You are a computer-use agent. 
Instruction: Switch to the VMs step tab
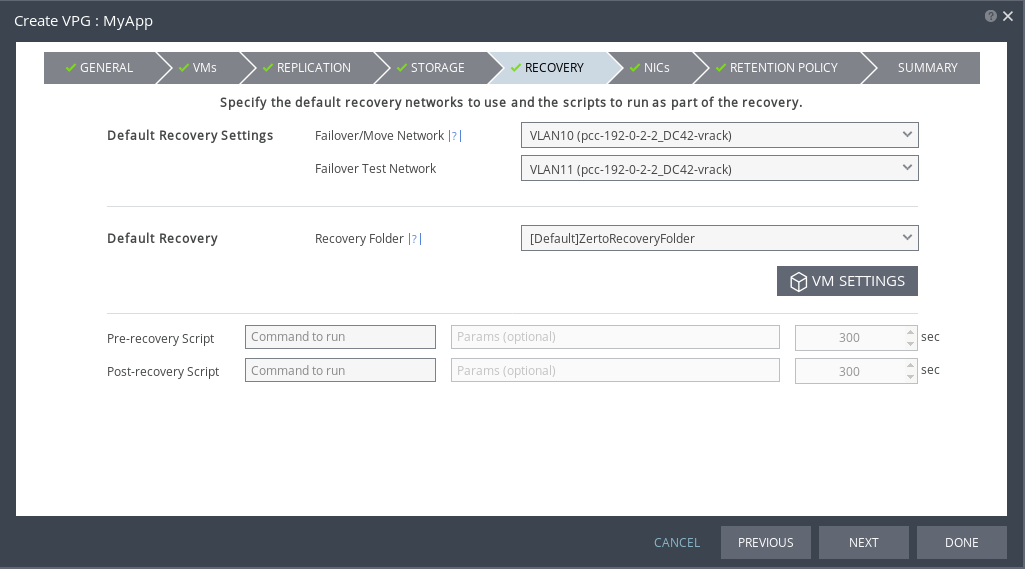[198, 68]
